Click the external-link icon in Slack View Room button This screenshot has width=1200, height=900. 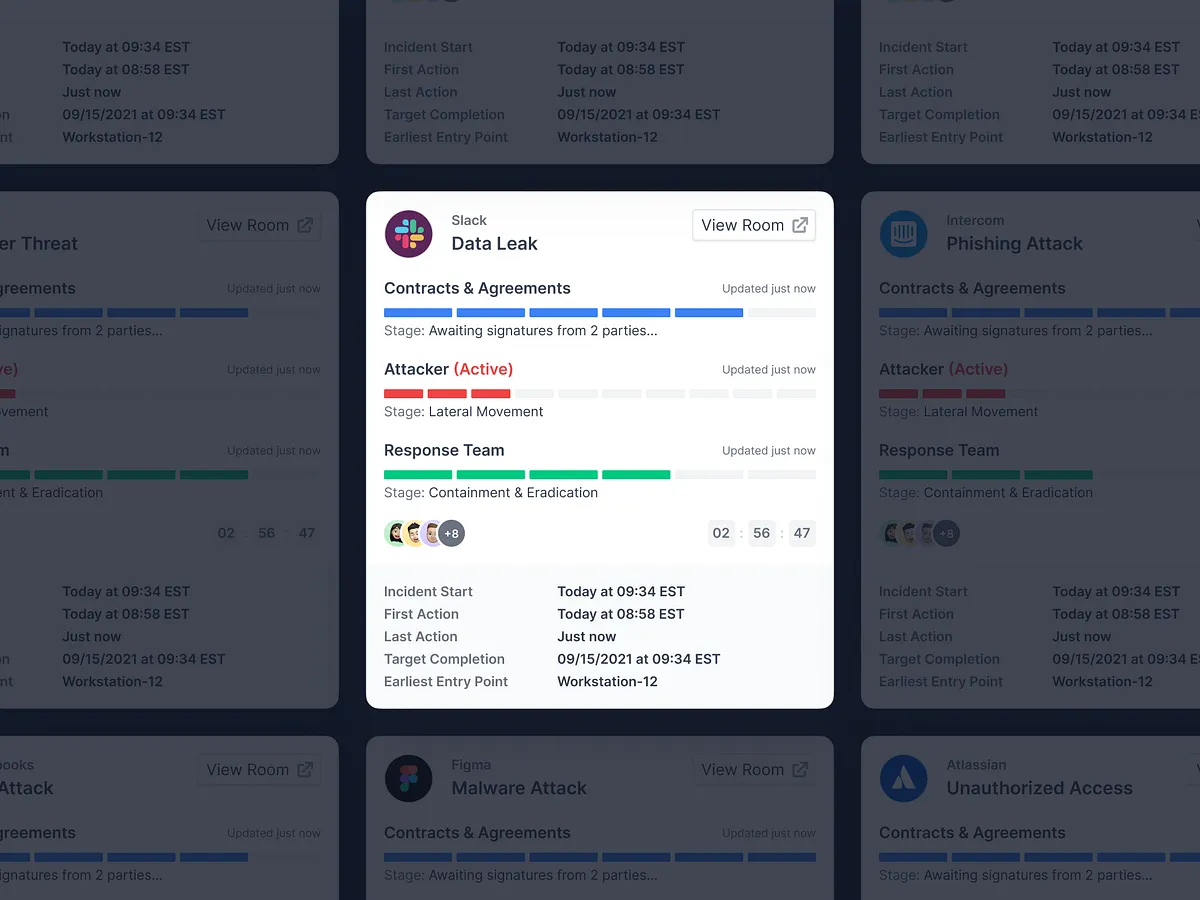pyautogui.click(x=800, y=225)
